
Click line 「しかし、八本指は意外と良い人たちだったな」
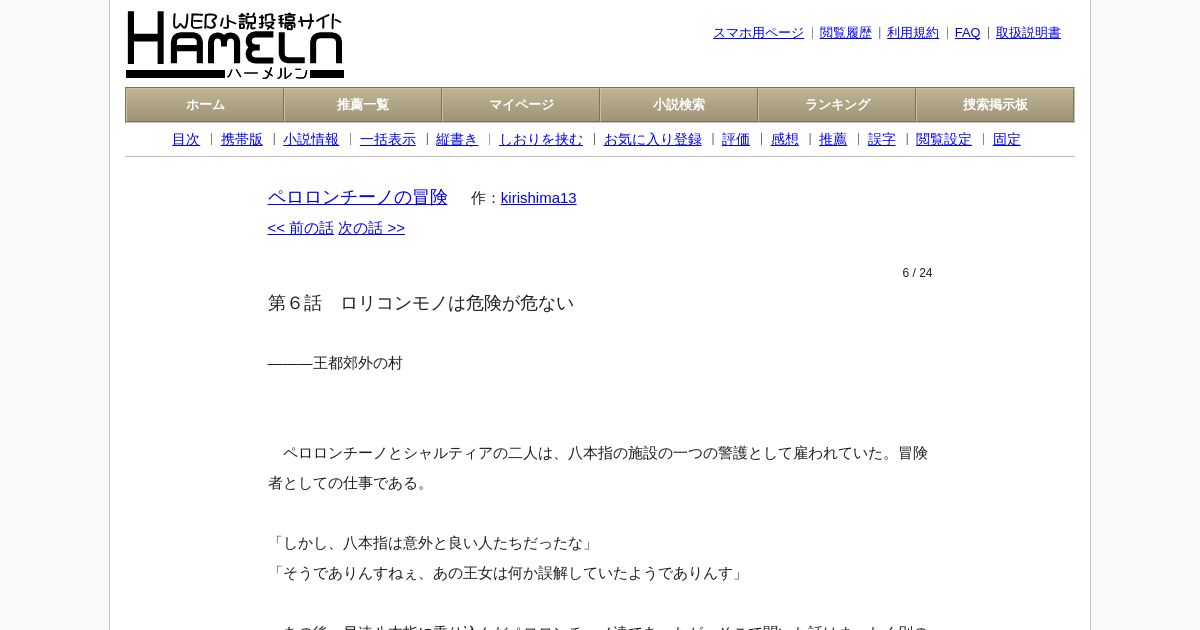point(433,543)
